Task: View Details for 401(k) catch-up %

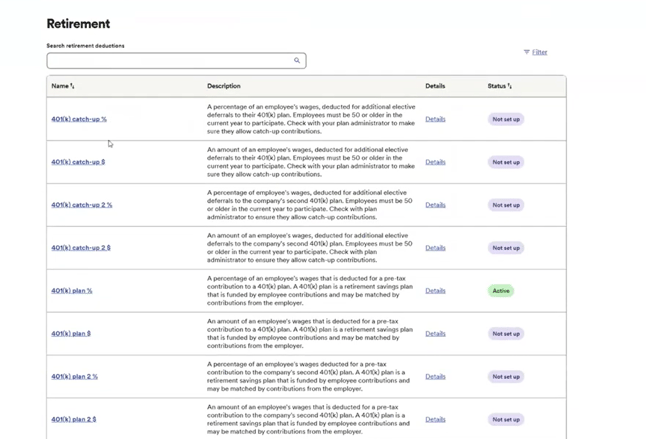Action: pyautogui.click(x=435, y=119)
